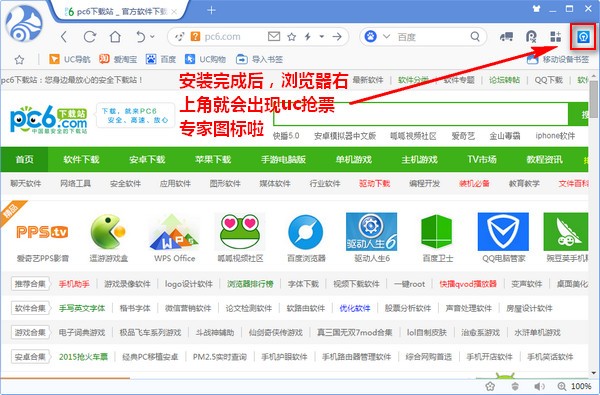Screen dimensions: 600x395
Task: Open the extensions grid icon
Action: [x=556, y=37]
